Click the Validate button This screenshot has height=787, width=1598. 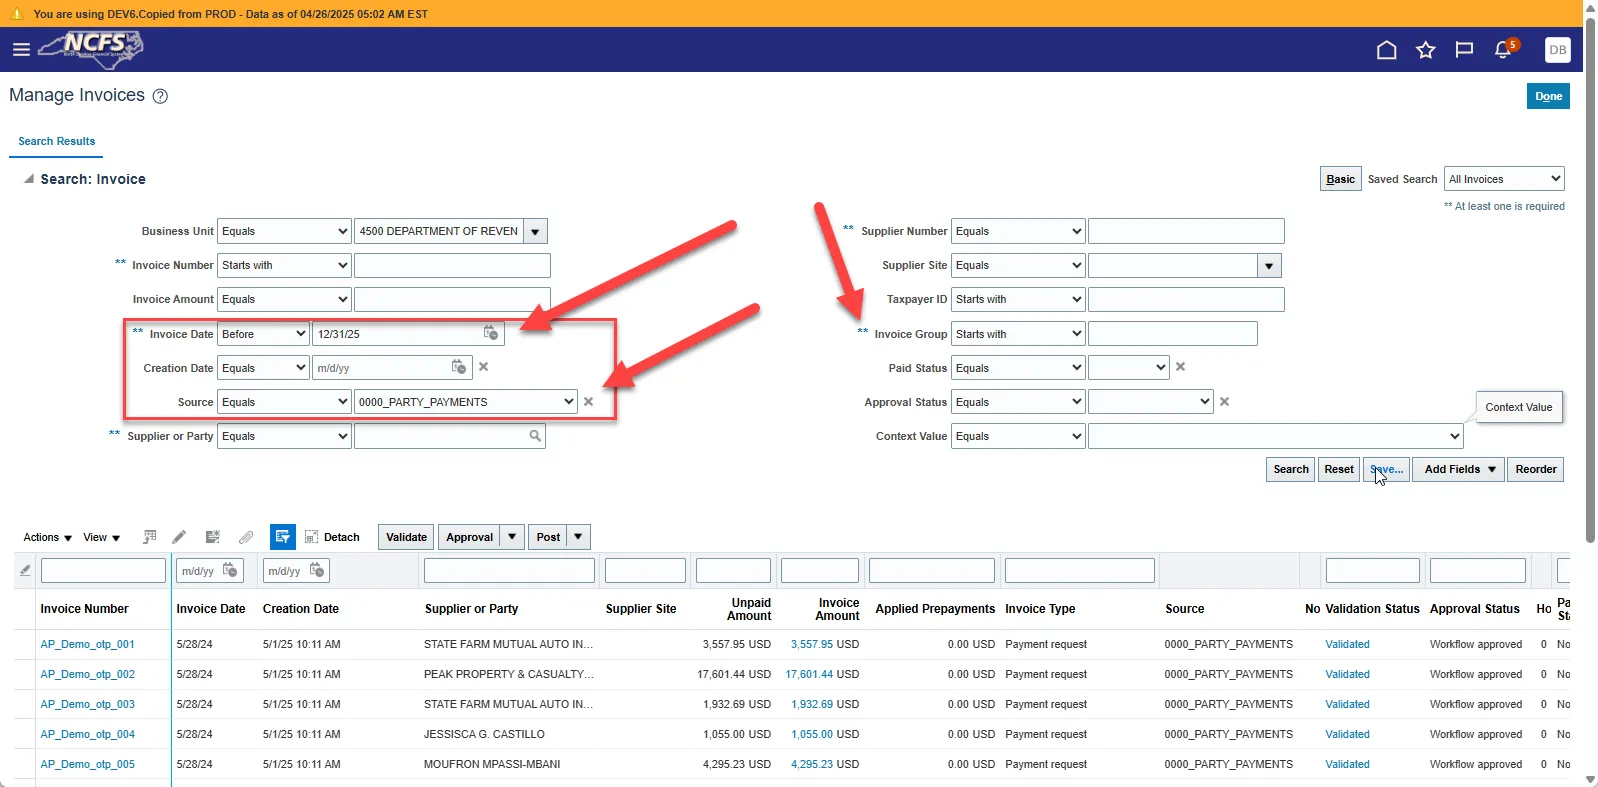tap(406, 537)
